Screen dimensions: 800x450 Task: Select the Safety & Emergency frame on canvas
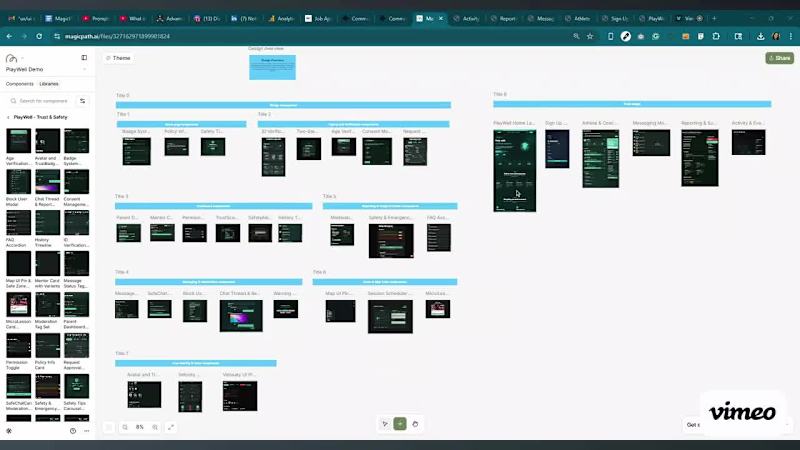tap(391, 241)
